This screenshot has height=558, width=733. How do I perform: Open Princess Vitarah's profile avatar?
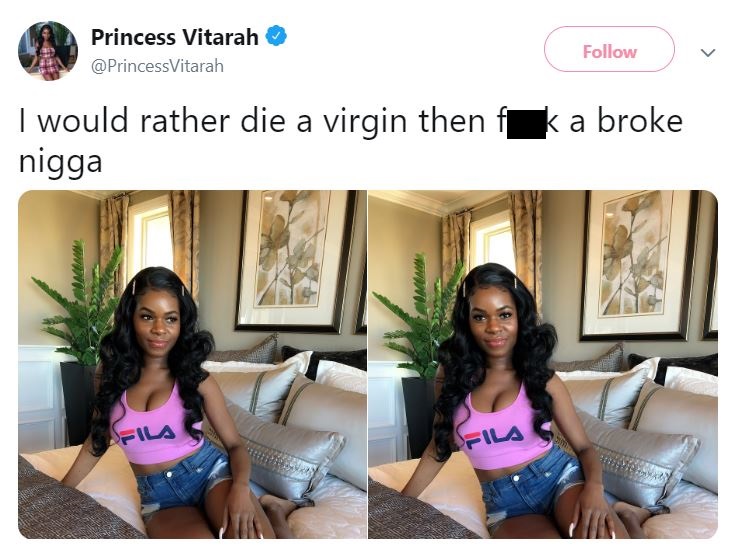[48, 51]
